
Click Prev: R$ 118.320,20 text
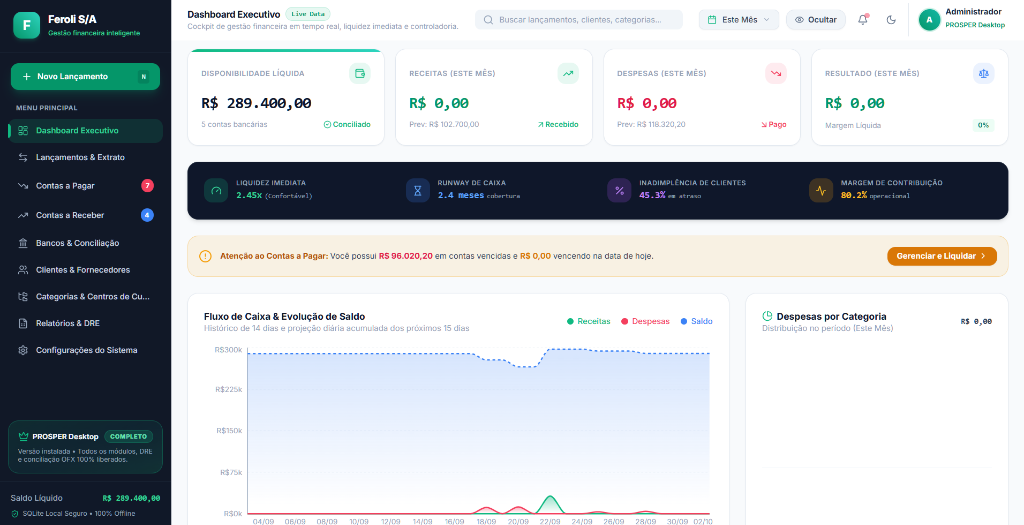coord(651,124)
